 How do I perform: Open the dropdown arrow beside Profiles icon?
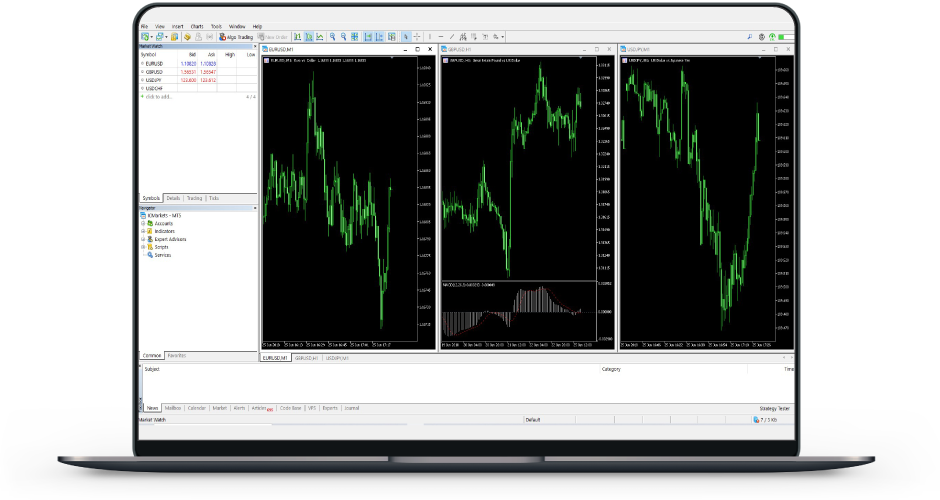pyautogui.click(x=166, y=37)
